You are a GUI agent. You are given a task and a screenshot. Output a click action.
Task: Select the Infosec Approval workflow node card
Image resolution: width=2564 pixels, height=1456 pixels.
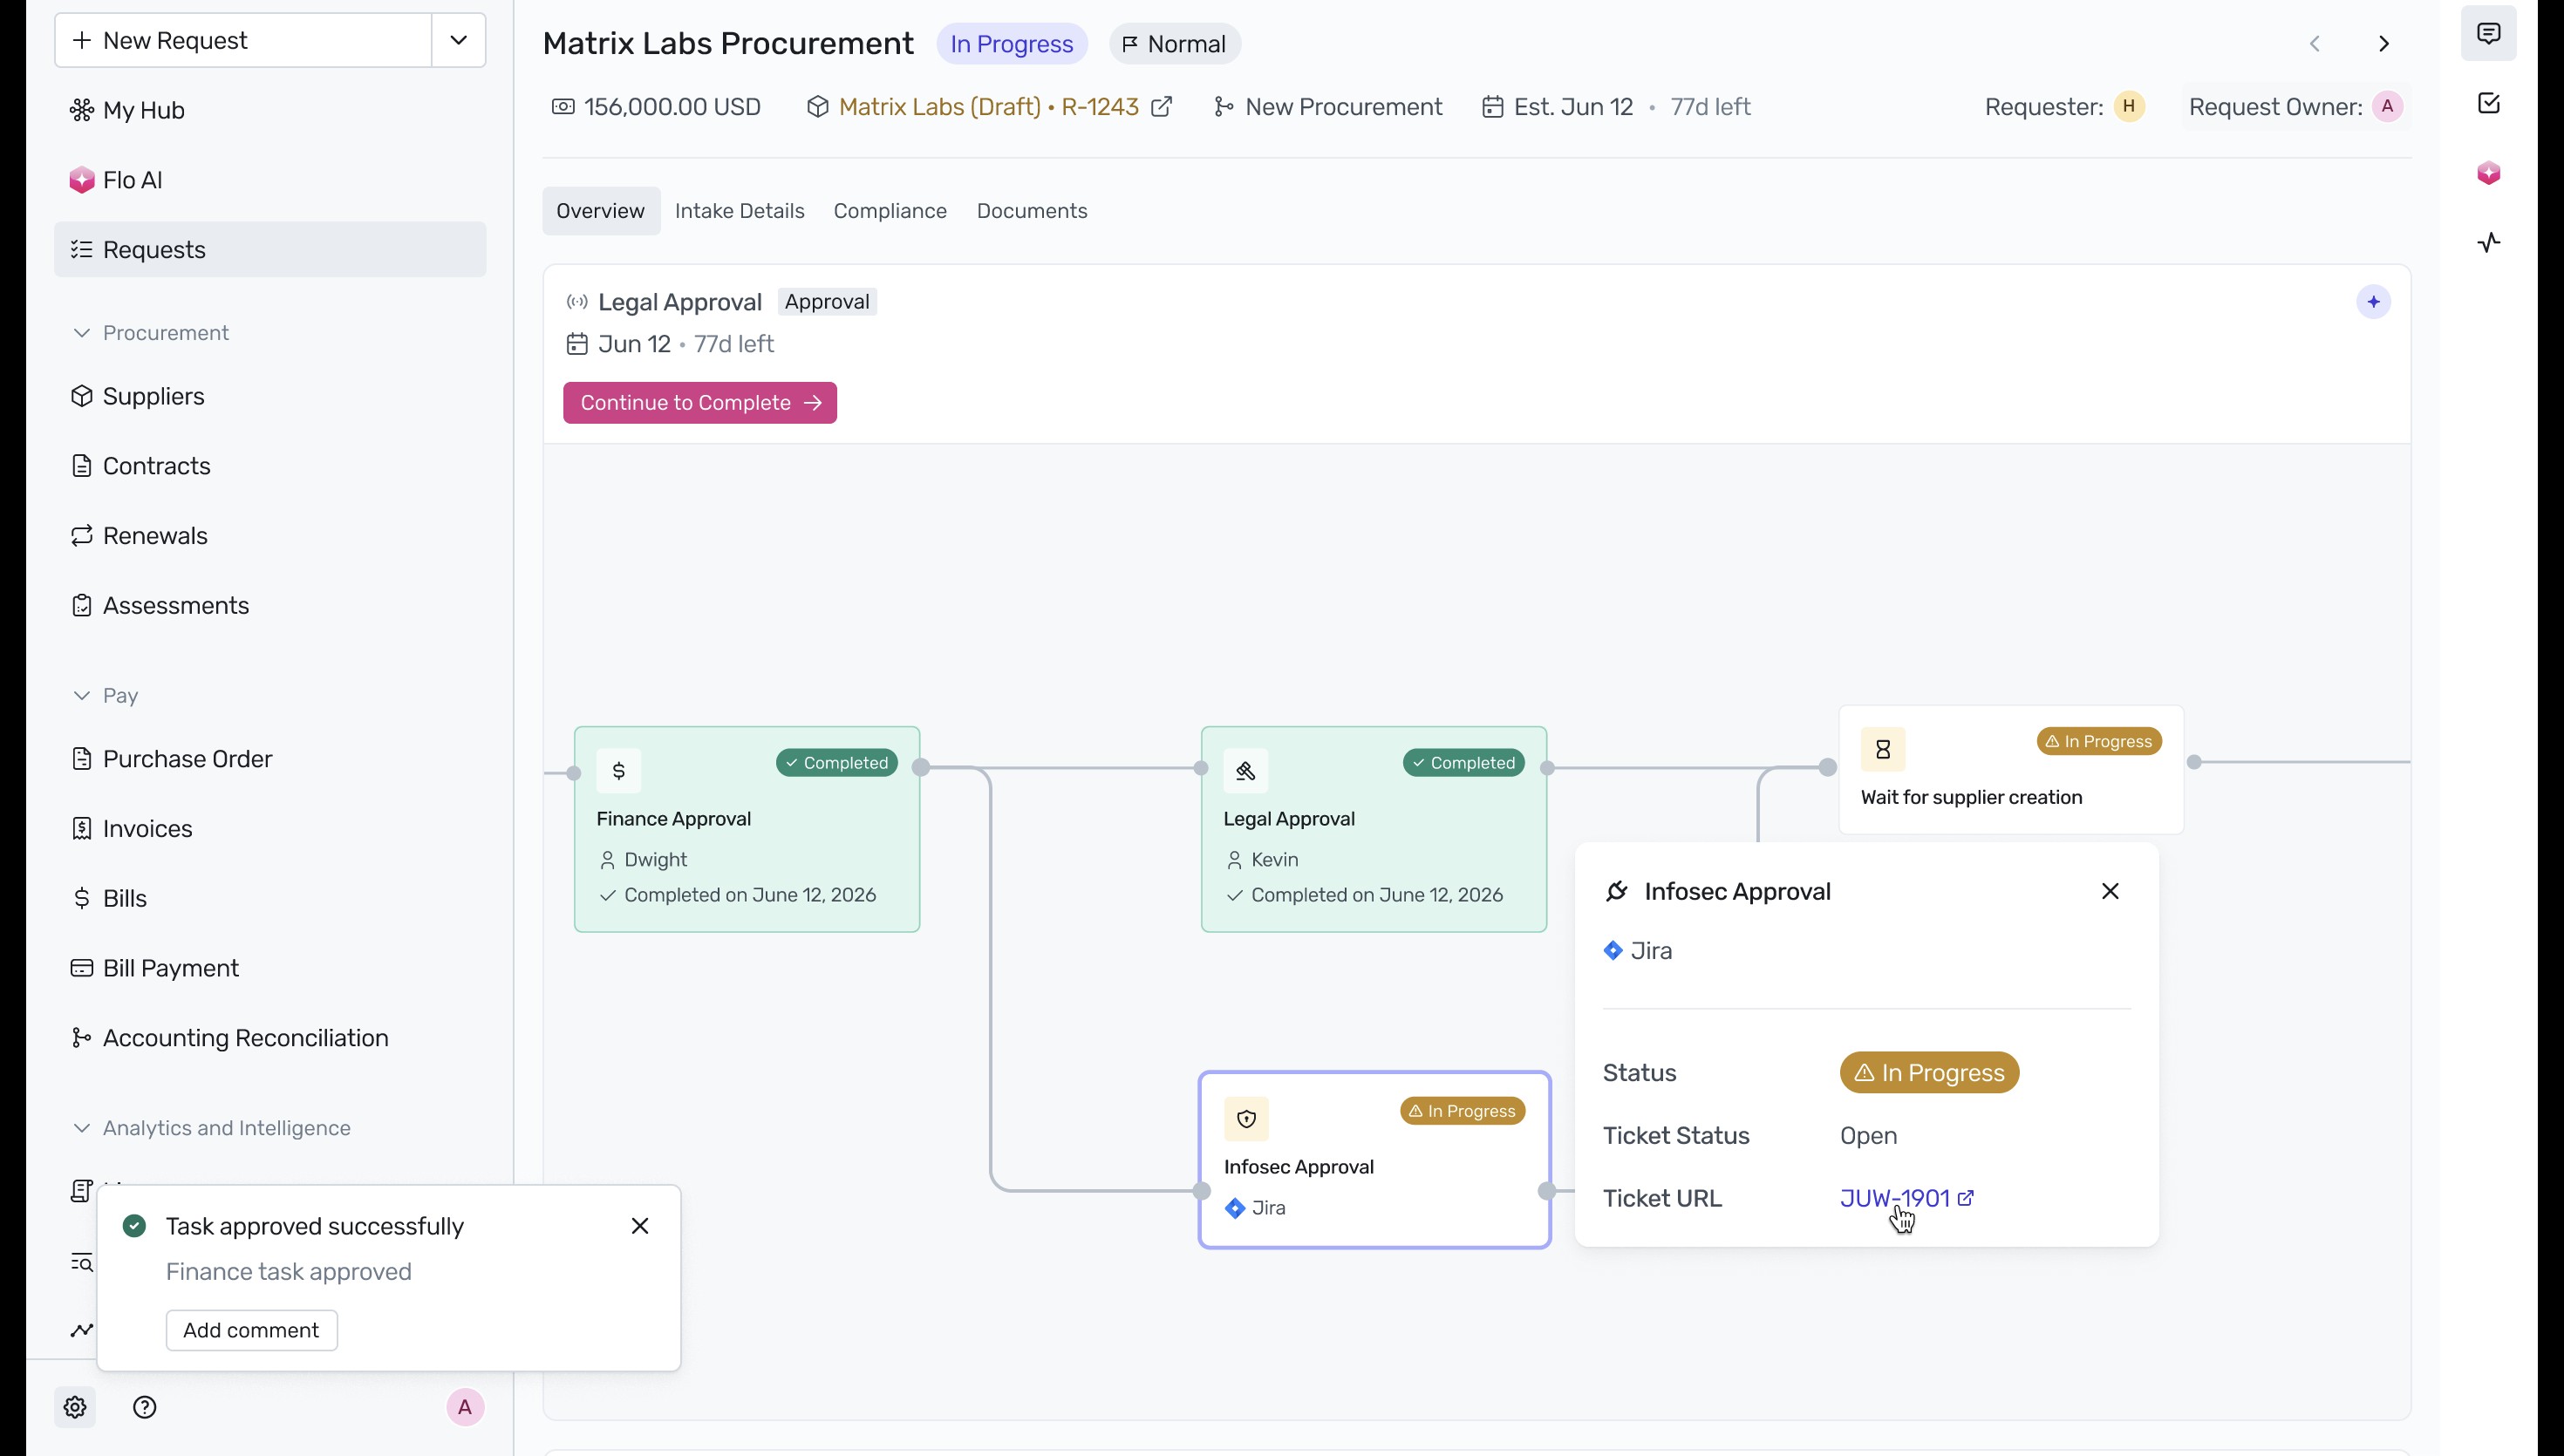(x=1374, y=1160)
